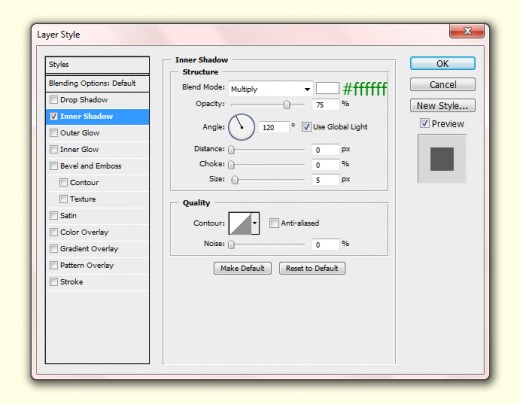Open the contour curve thumbnail
This screenshot has width=520, height=404.
240,223
